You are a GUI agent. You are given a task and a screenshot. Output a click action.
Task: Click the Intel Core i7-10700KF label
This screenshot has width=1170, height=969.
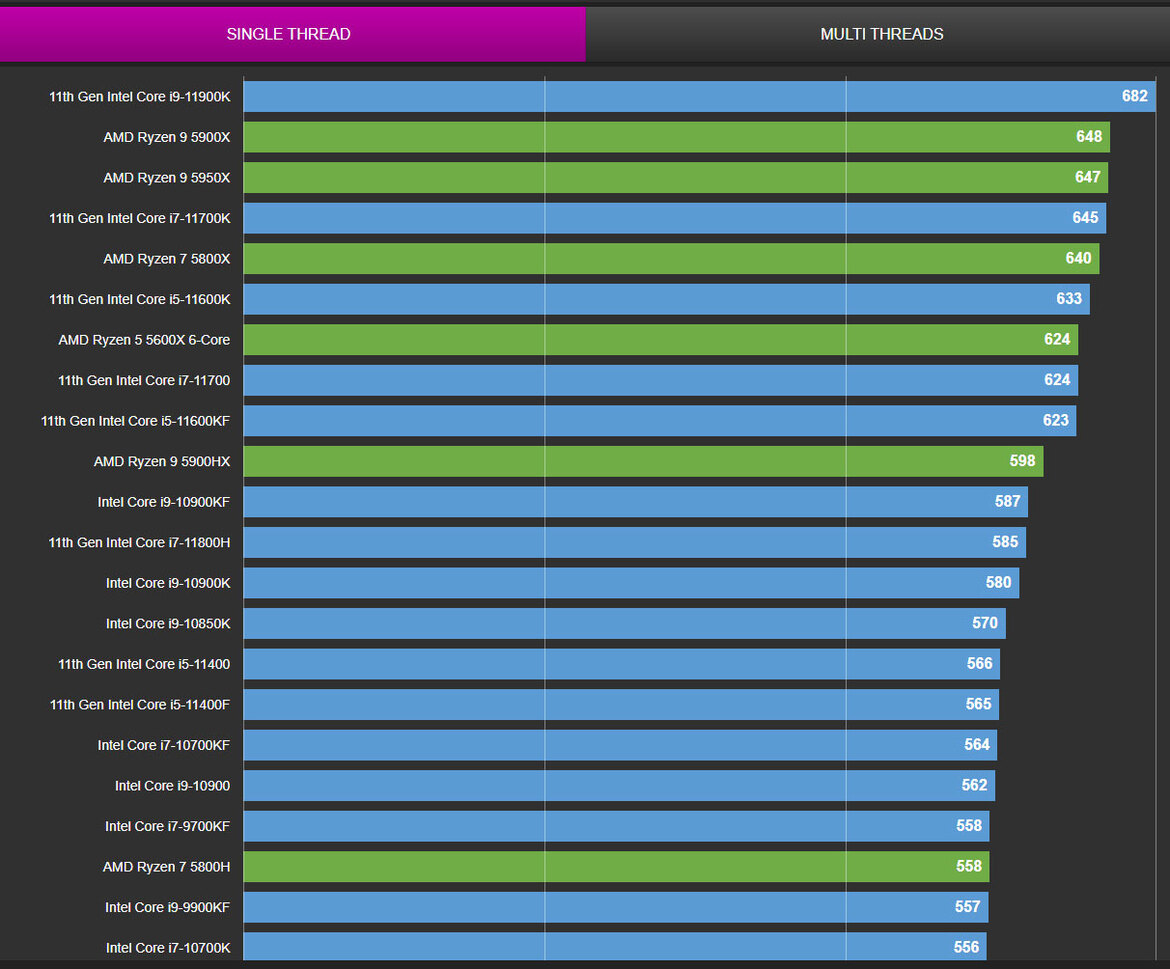(x=163, y=745)
